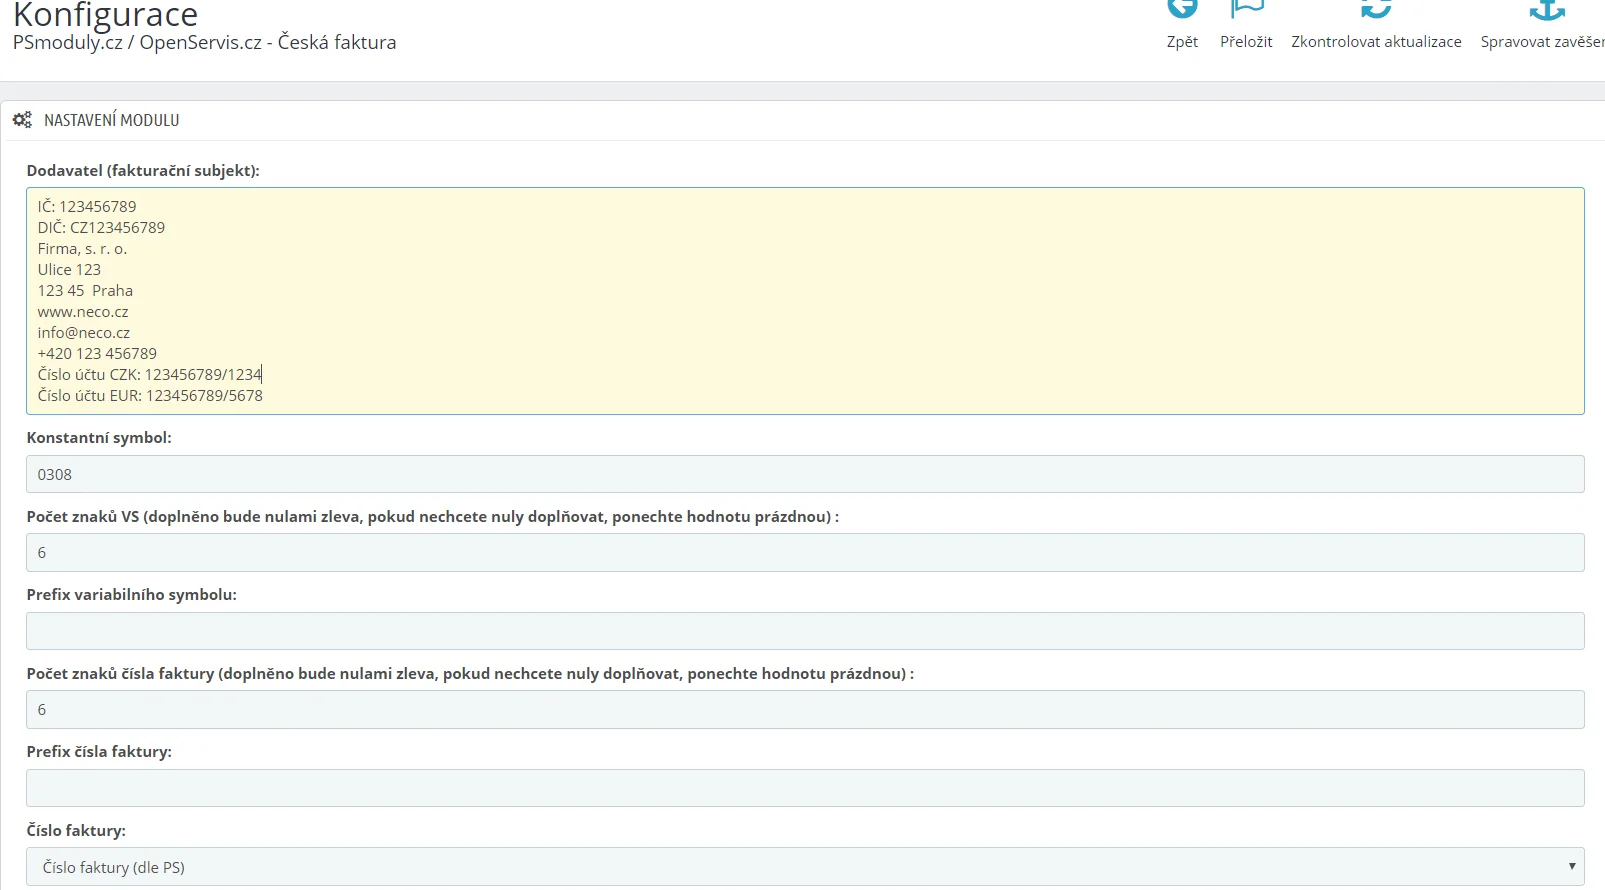Viewport: 1605px width, 890px height.
Task: Click the Počet znaků čísla faktury field
Action: pos(804,709)
